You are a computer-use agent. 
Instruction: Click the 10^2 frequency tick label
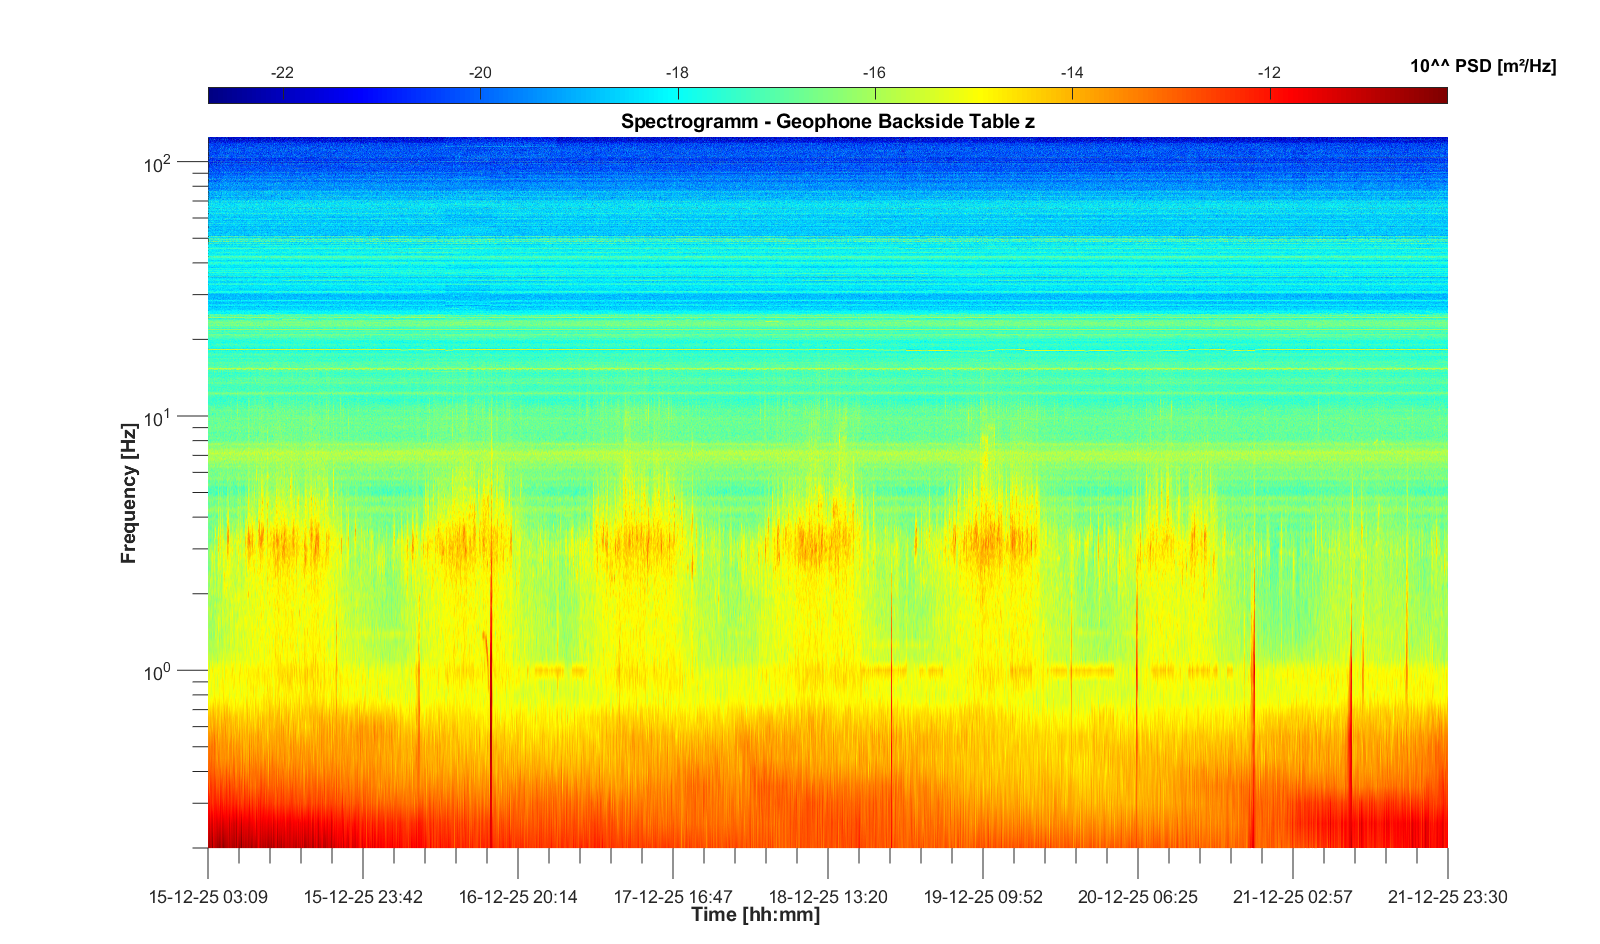tap(159, 163)
